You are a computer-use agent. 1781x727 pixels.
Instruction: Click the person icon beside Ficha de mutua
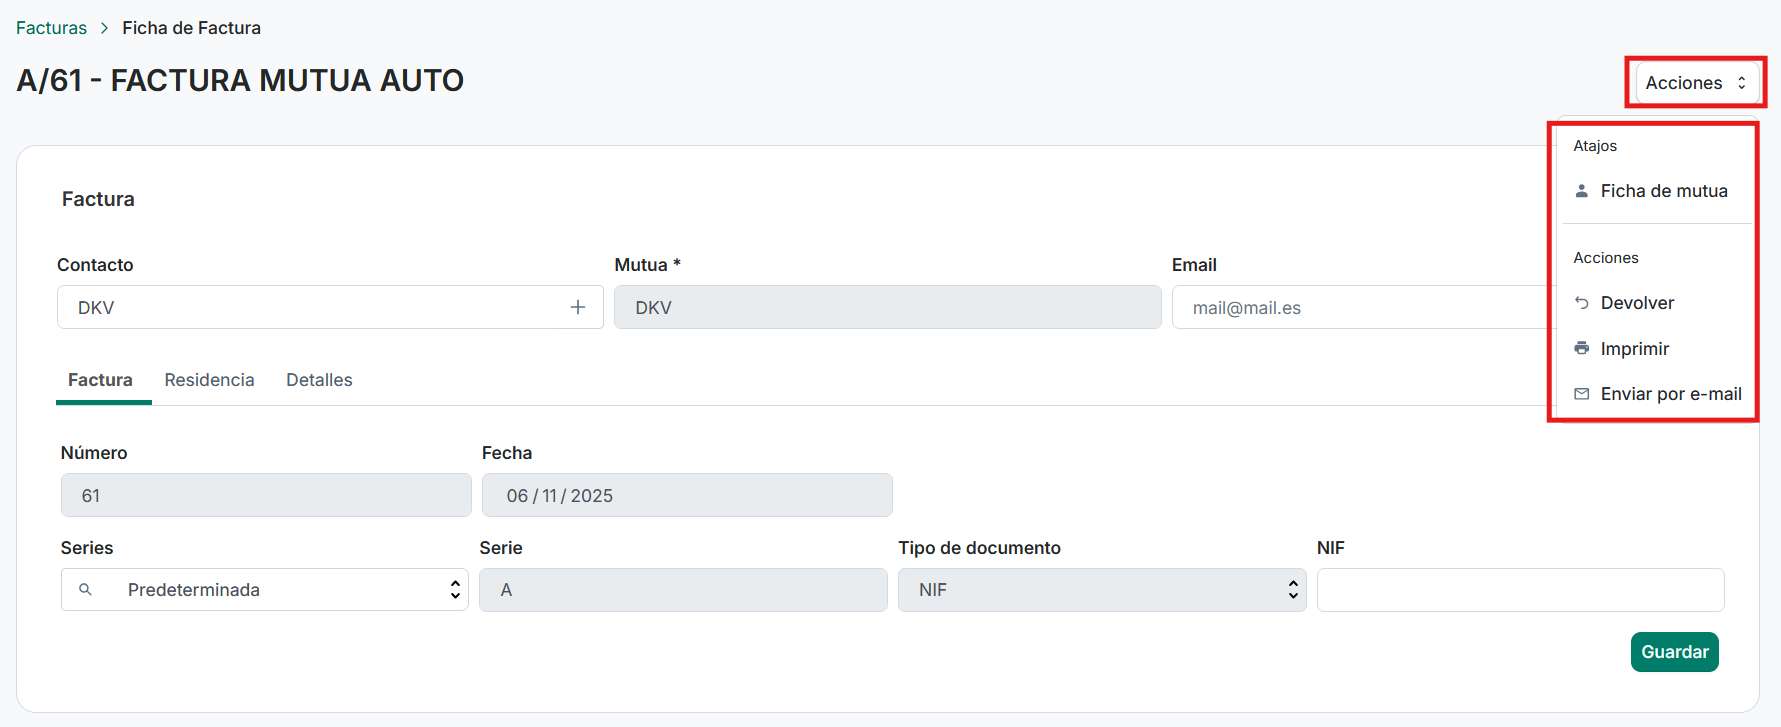click(1582, 191)
